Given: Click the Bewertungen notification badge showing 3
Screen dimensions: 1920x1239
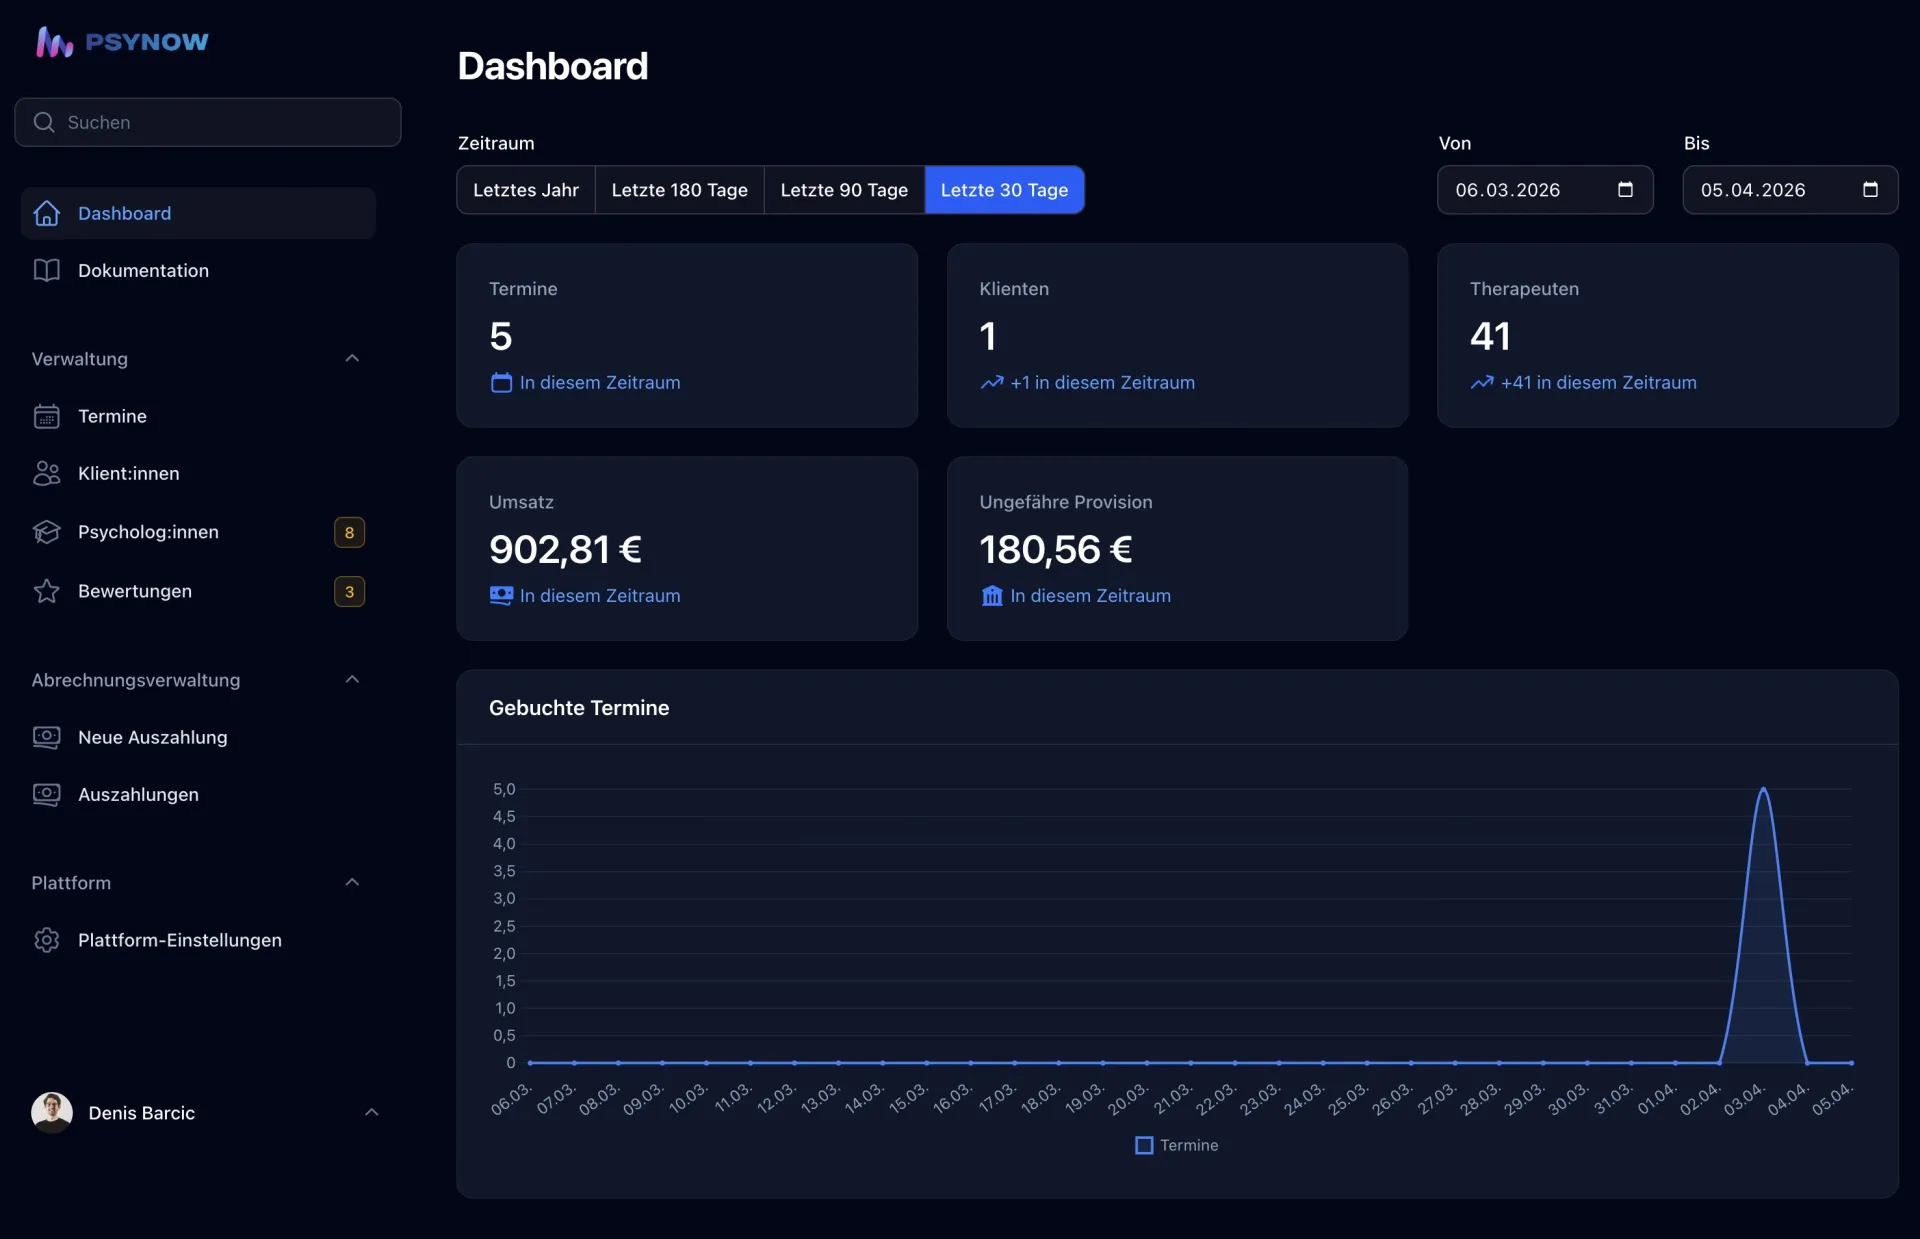Looking at the screenshot, I should 349,591.
